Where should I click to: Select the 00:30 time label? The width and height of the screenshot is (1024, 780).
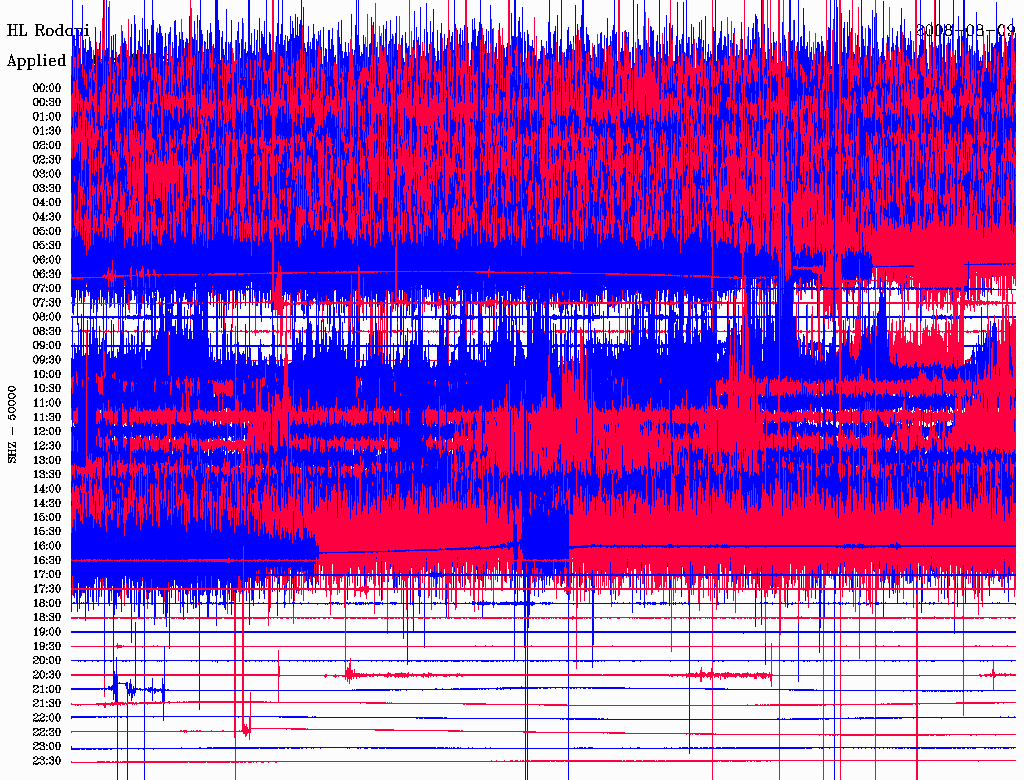point(47,102)
